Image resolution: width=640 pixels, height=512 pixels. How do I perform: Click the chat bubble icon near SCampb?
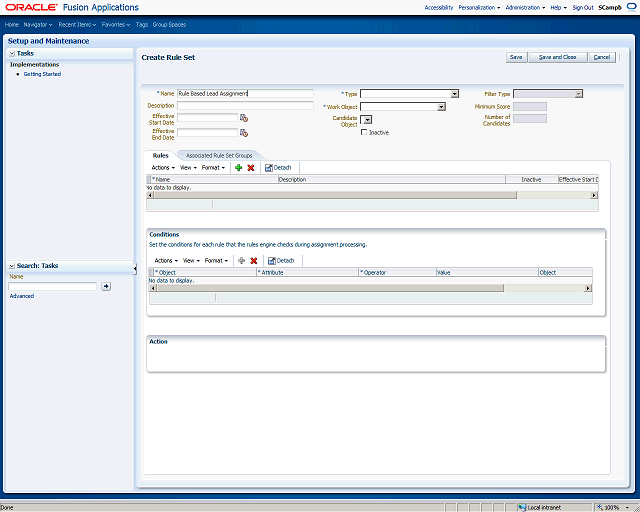click(631, 7)
